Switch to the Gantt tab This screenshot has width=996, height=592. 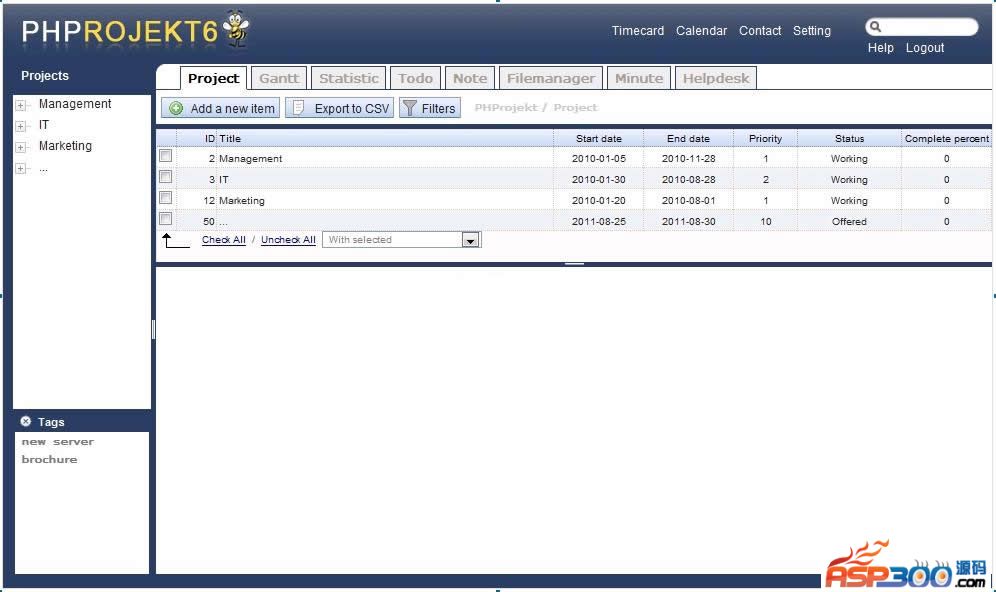279,78
